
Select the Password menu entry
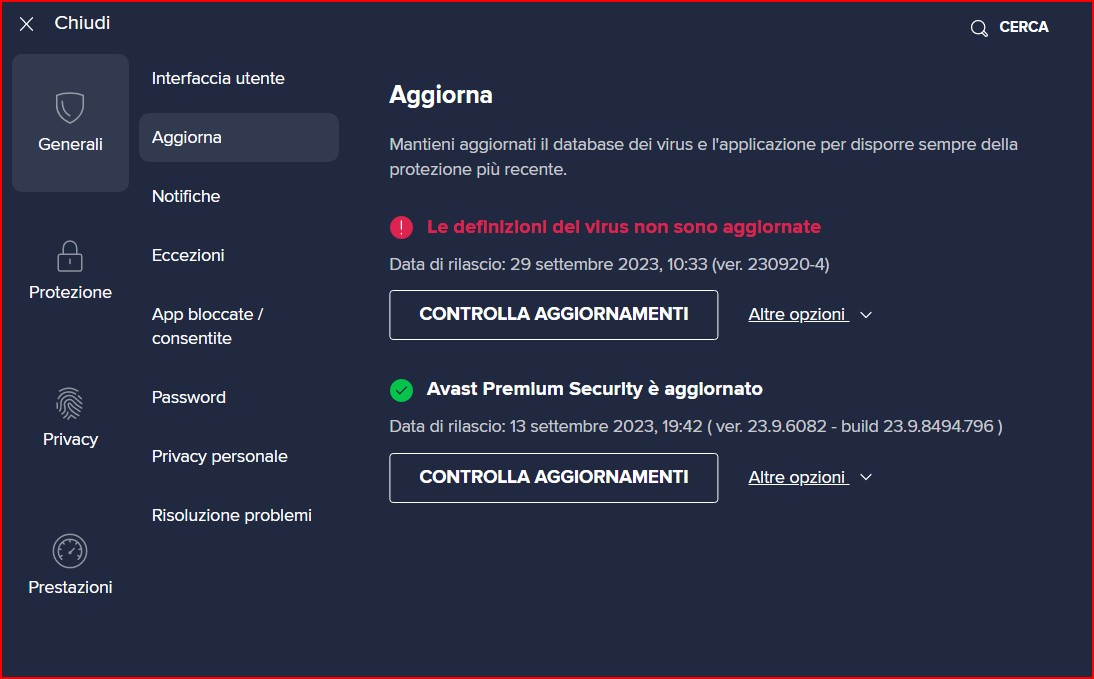point(189,397)
